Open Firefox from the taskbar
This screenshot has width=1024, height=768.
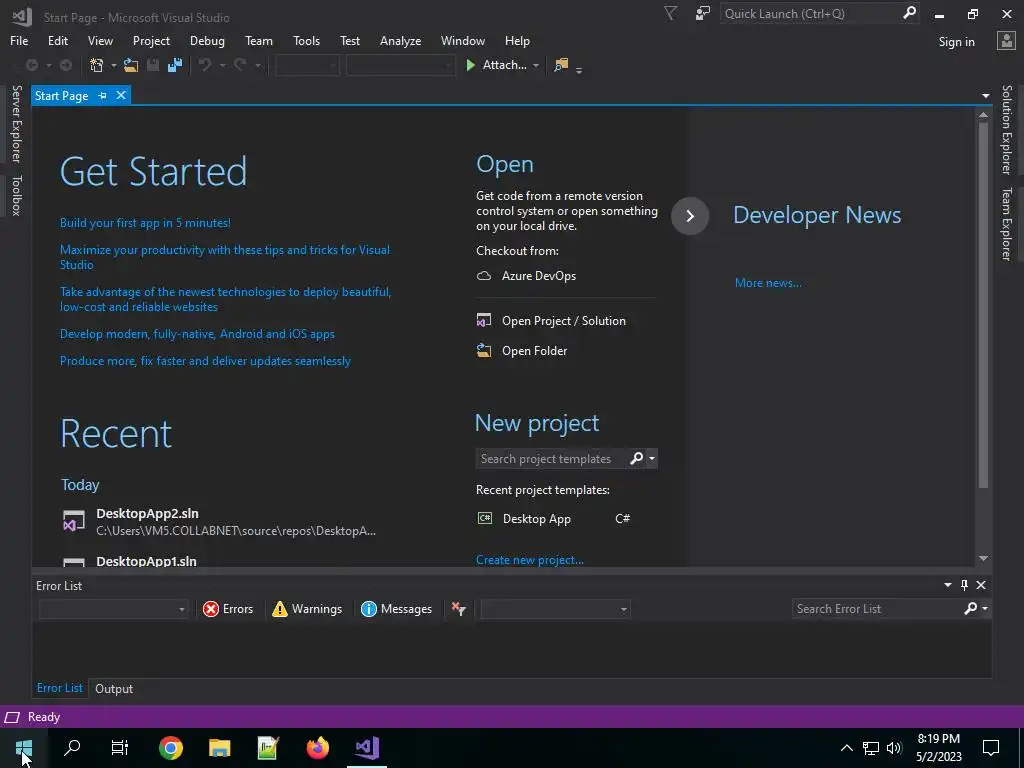[x=318, y=748]
